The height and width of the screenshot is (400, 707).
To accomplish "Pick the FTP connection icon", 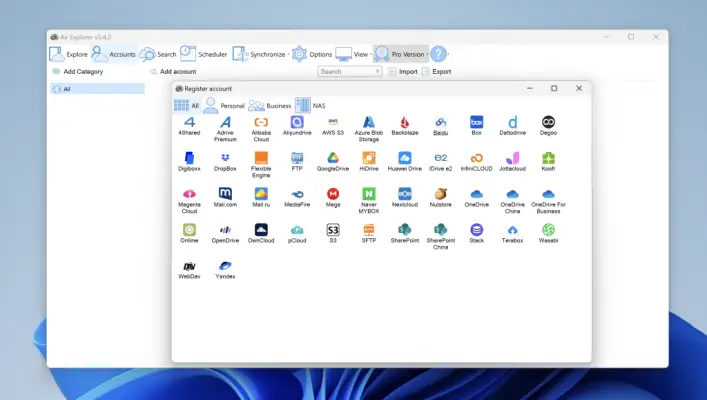I will (x=297, y=162).
